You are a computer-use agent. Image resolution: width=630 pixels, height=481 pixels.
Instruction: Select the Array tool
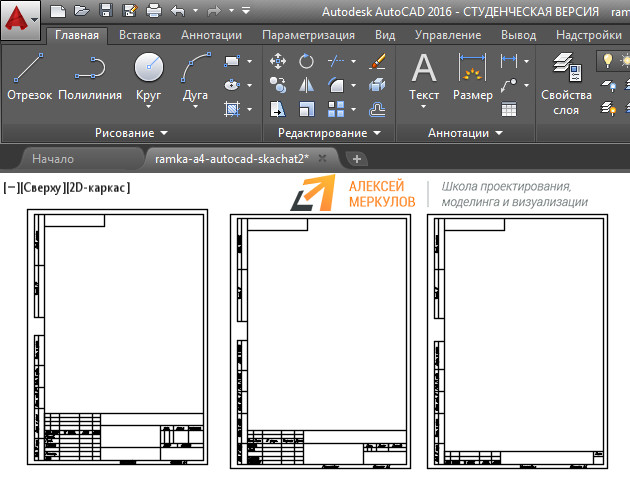(336, 109)
